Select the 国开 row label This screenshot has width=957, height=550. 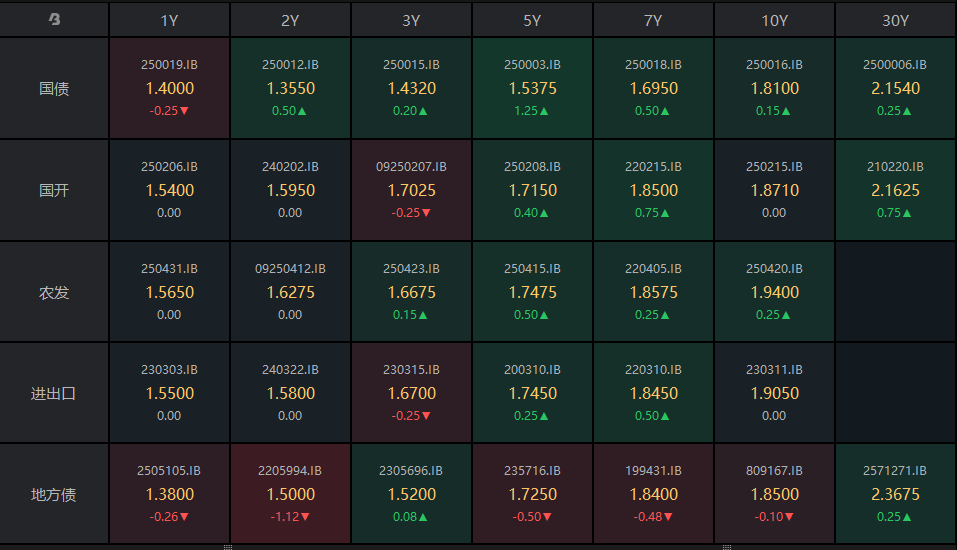point(54,190)
